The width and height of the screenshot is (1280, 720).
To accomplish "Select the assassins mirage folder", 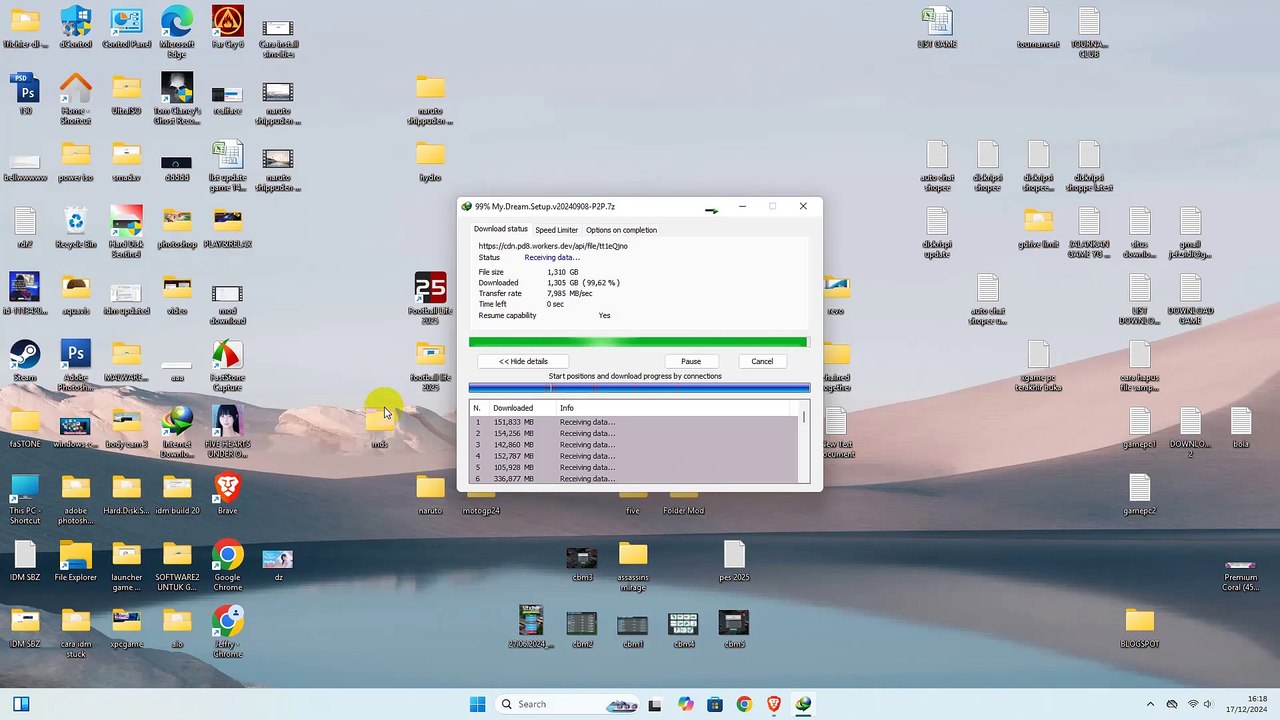I will (633, 565).
